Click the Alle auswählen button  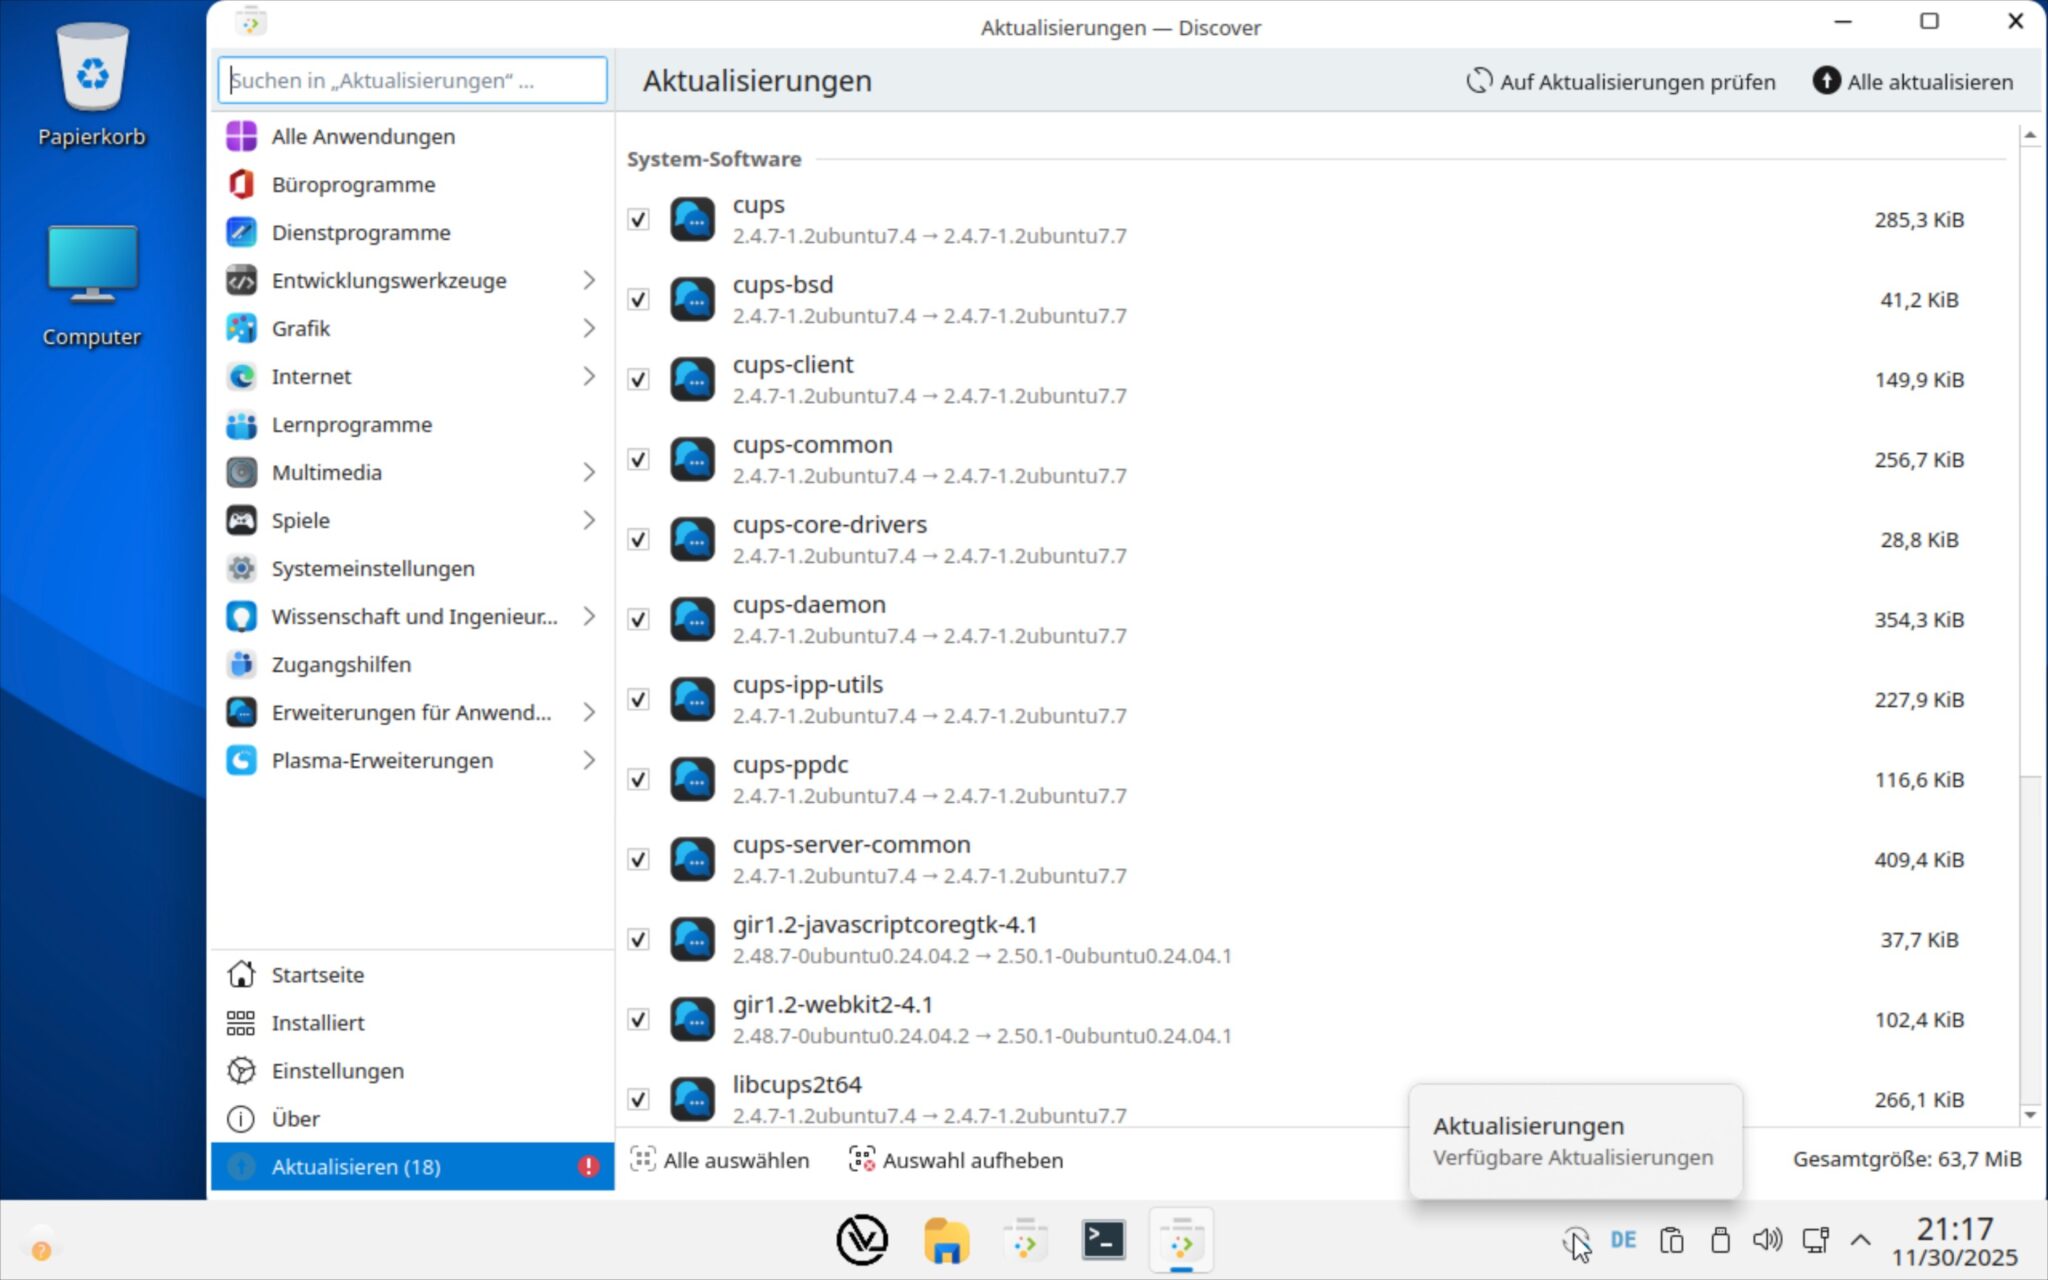[x=720, y=1160]
